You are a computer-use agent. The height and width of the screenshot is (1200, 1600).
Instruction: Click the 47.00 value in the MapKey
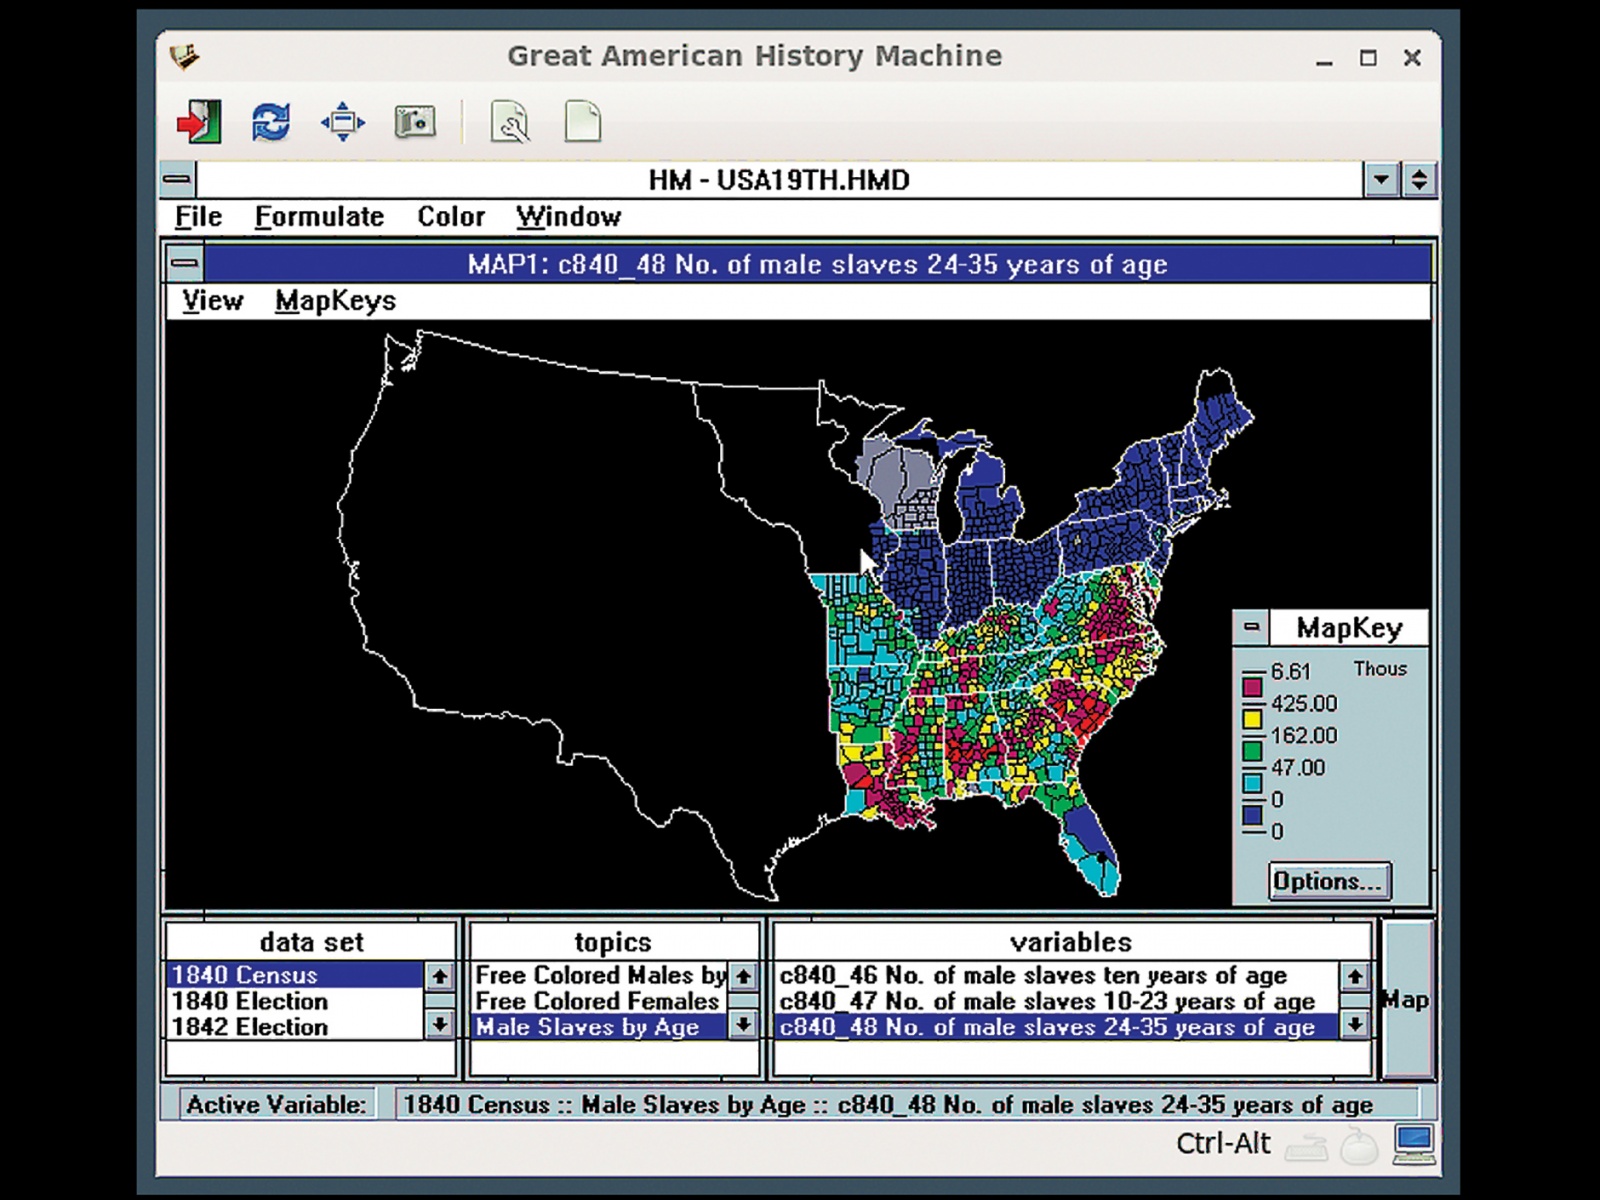(x=1298, y=768)
